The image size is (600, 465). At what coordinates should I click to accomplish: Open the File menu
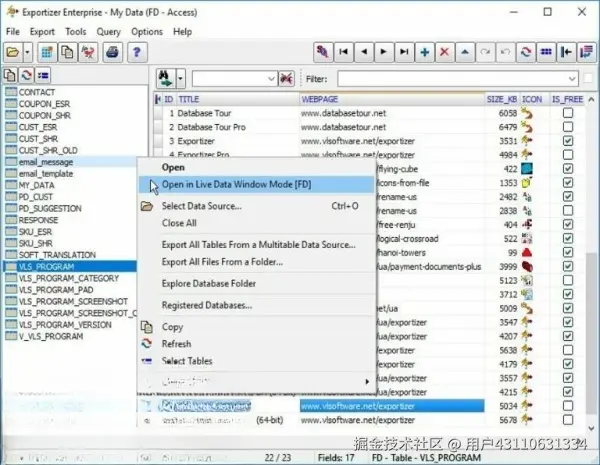coord(13,32)
